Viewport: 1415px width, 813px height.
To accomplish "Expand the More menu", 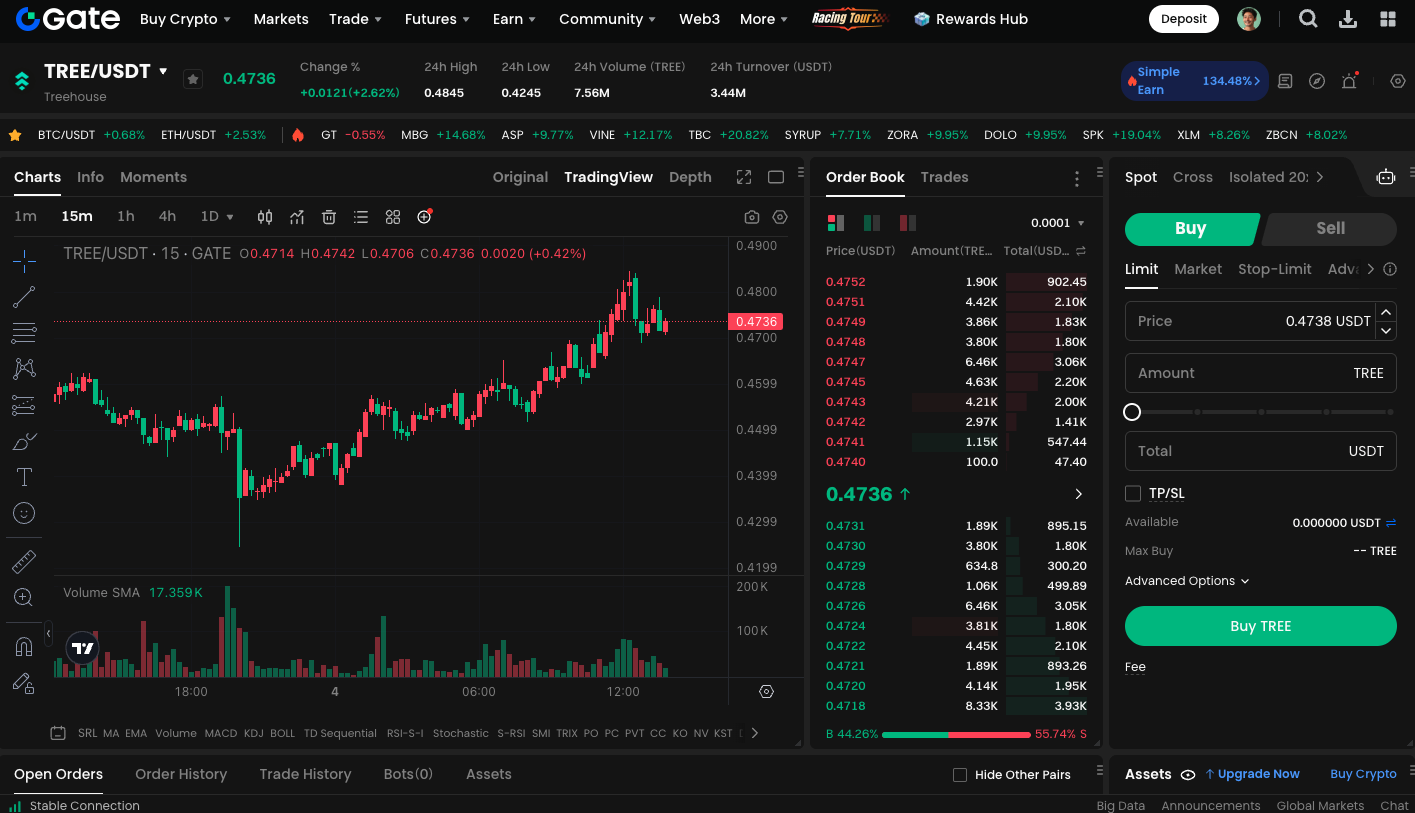I will coord(764,19).
